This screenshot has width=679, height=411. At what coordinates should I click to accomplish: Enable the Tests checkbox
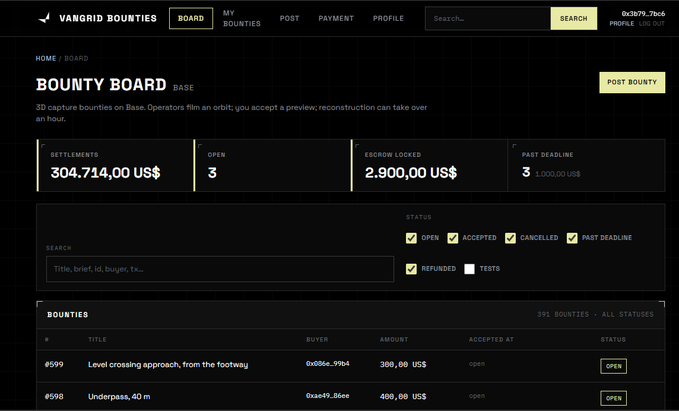point(469,269)
